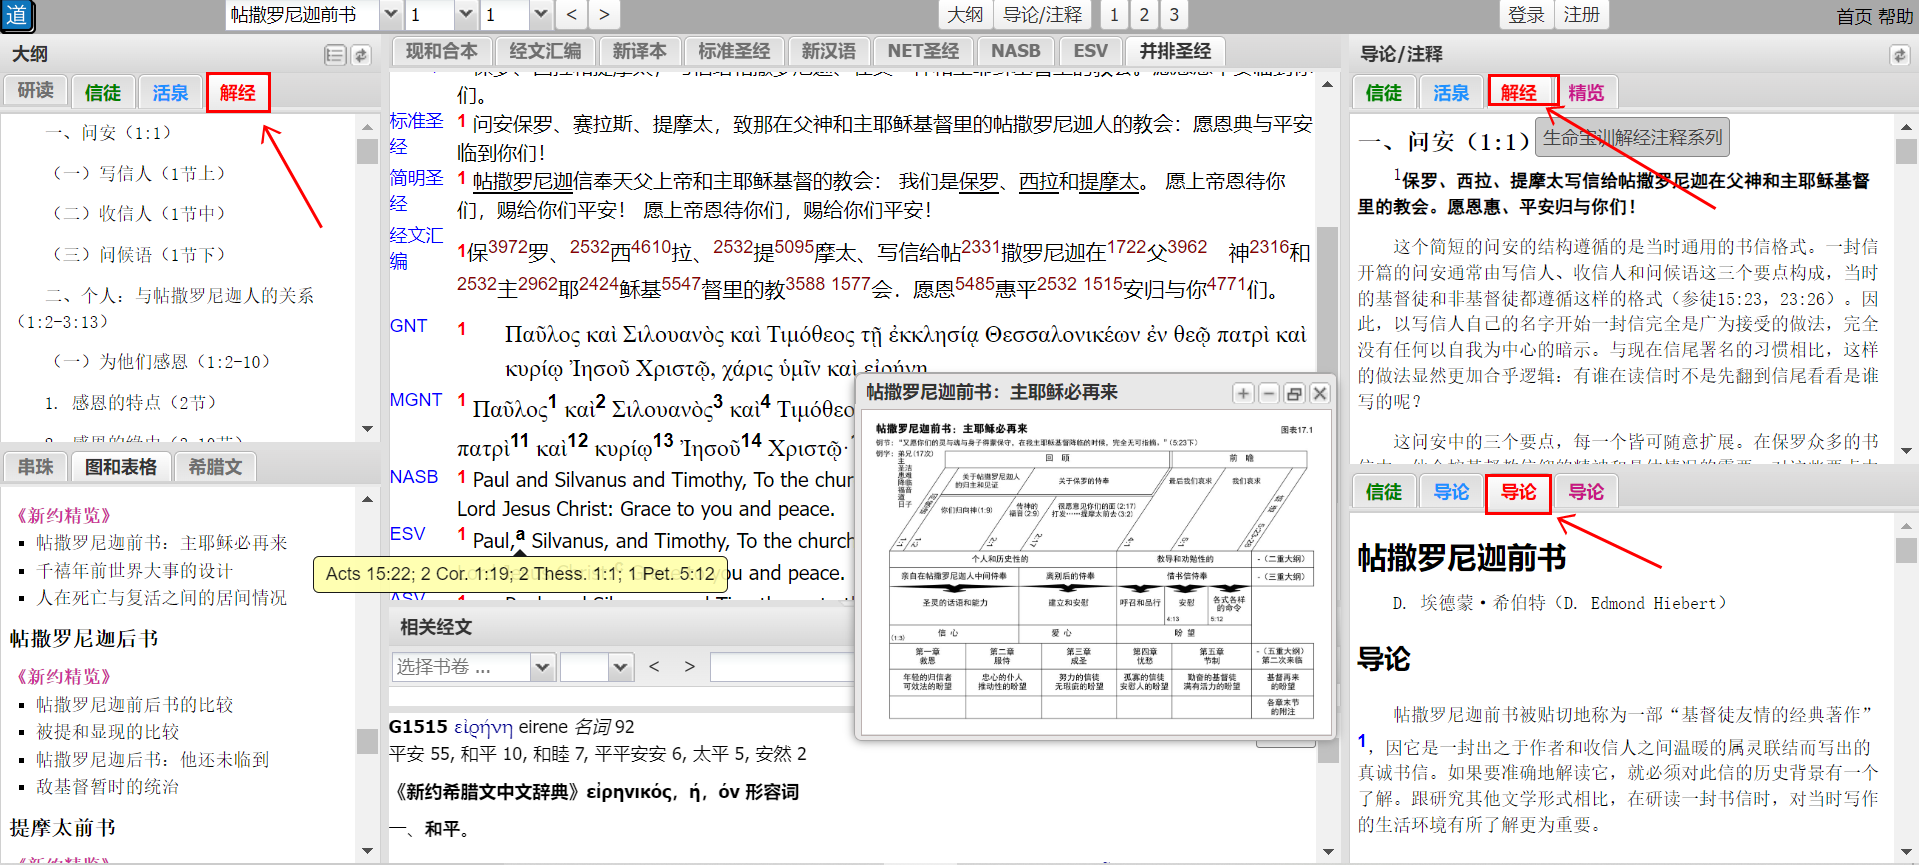The height and width of the screenshot is (865, 1919).
Task: Go to next verse with top arrow
Action: tap(604, 15)
